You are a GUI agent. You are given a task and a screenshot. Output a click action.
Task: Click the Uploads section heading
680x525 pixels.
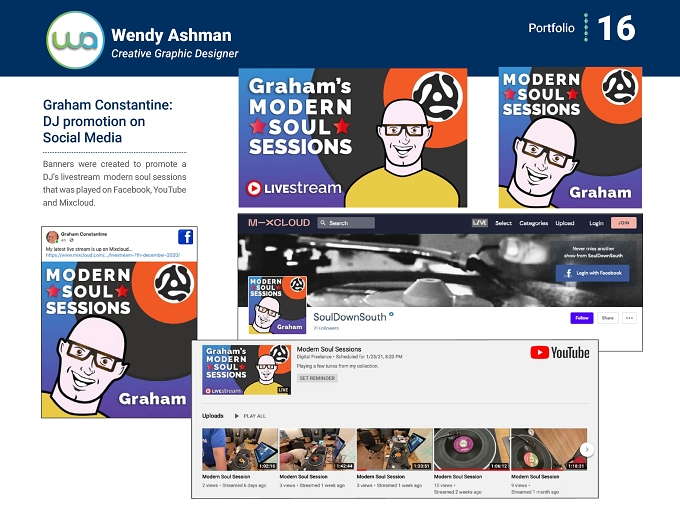[x=212, y=416]
